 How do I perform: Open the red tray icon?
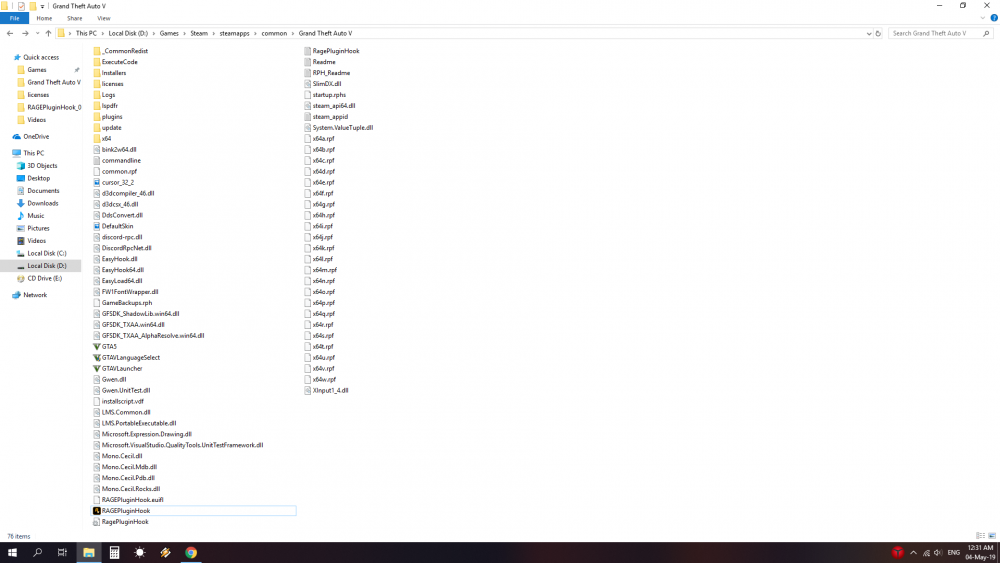click(897, 553)
